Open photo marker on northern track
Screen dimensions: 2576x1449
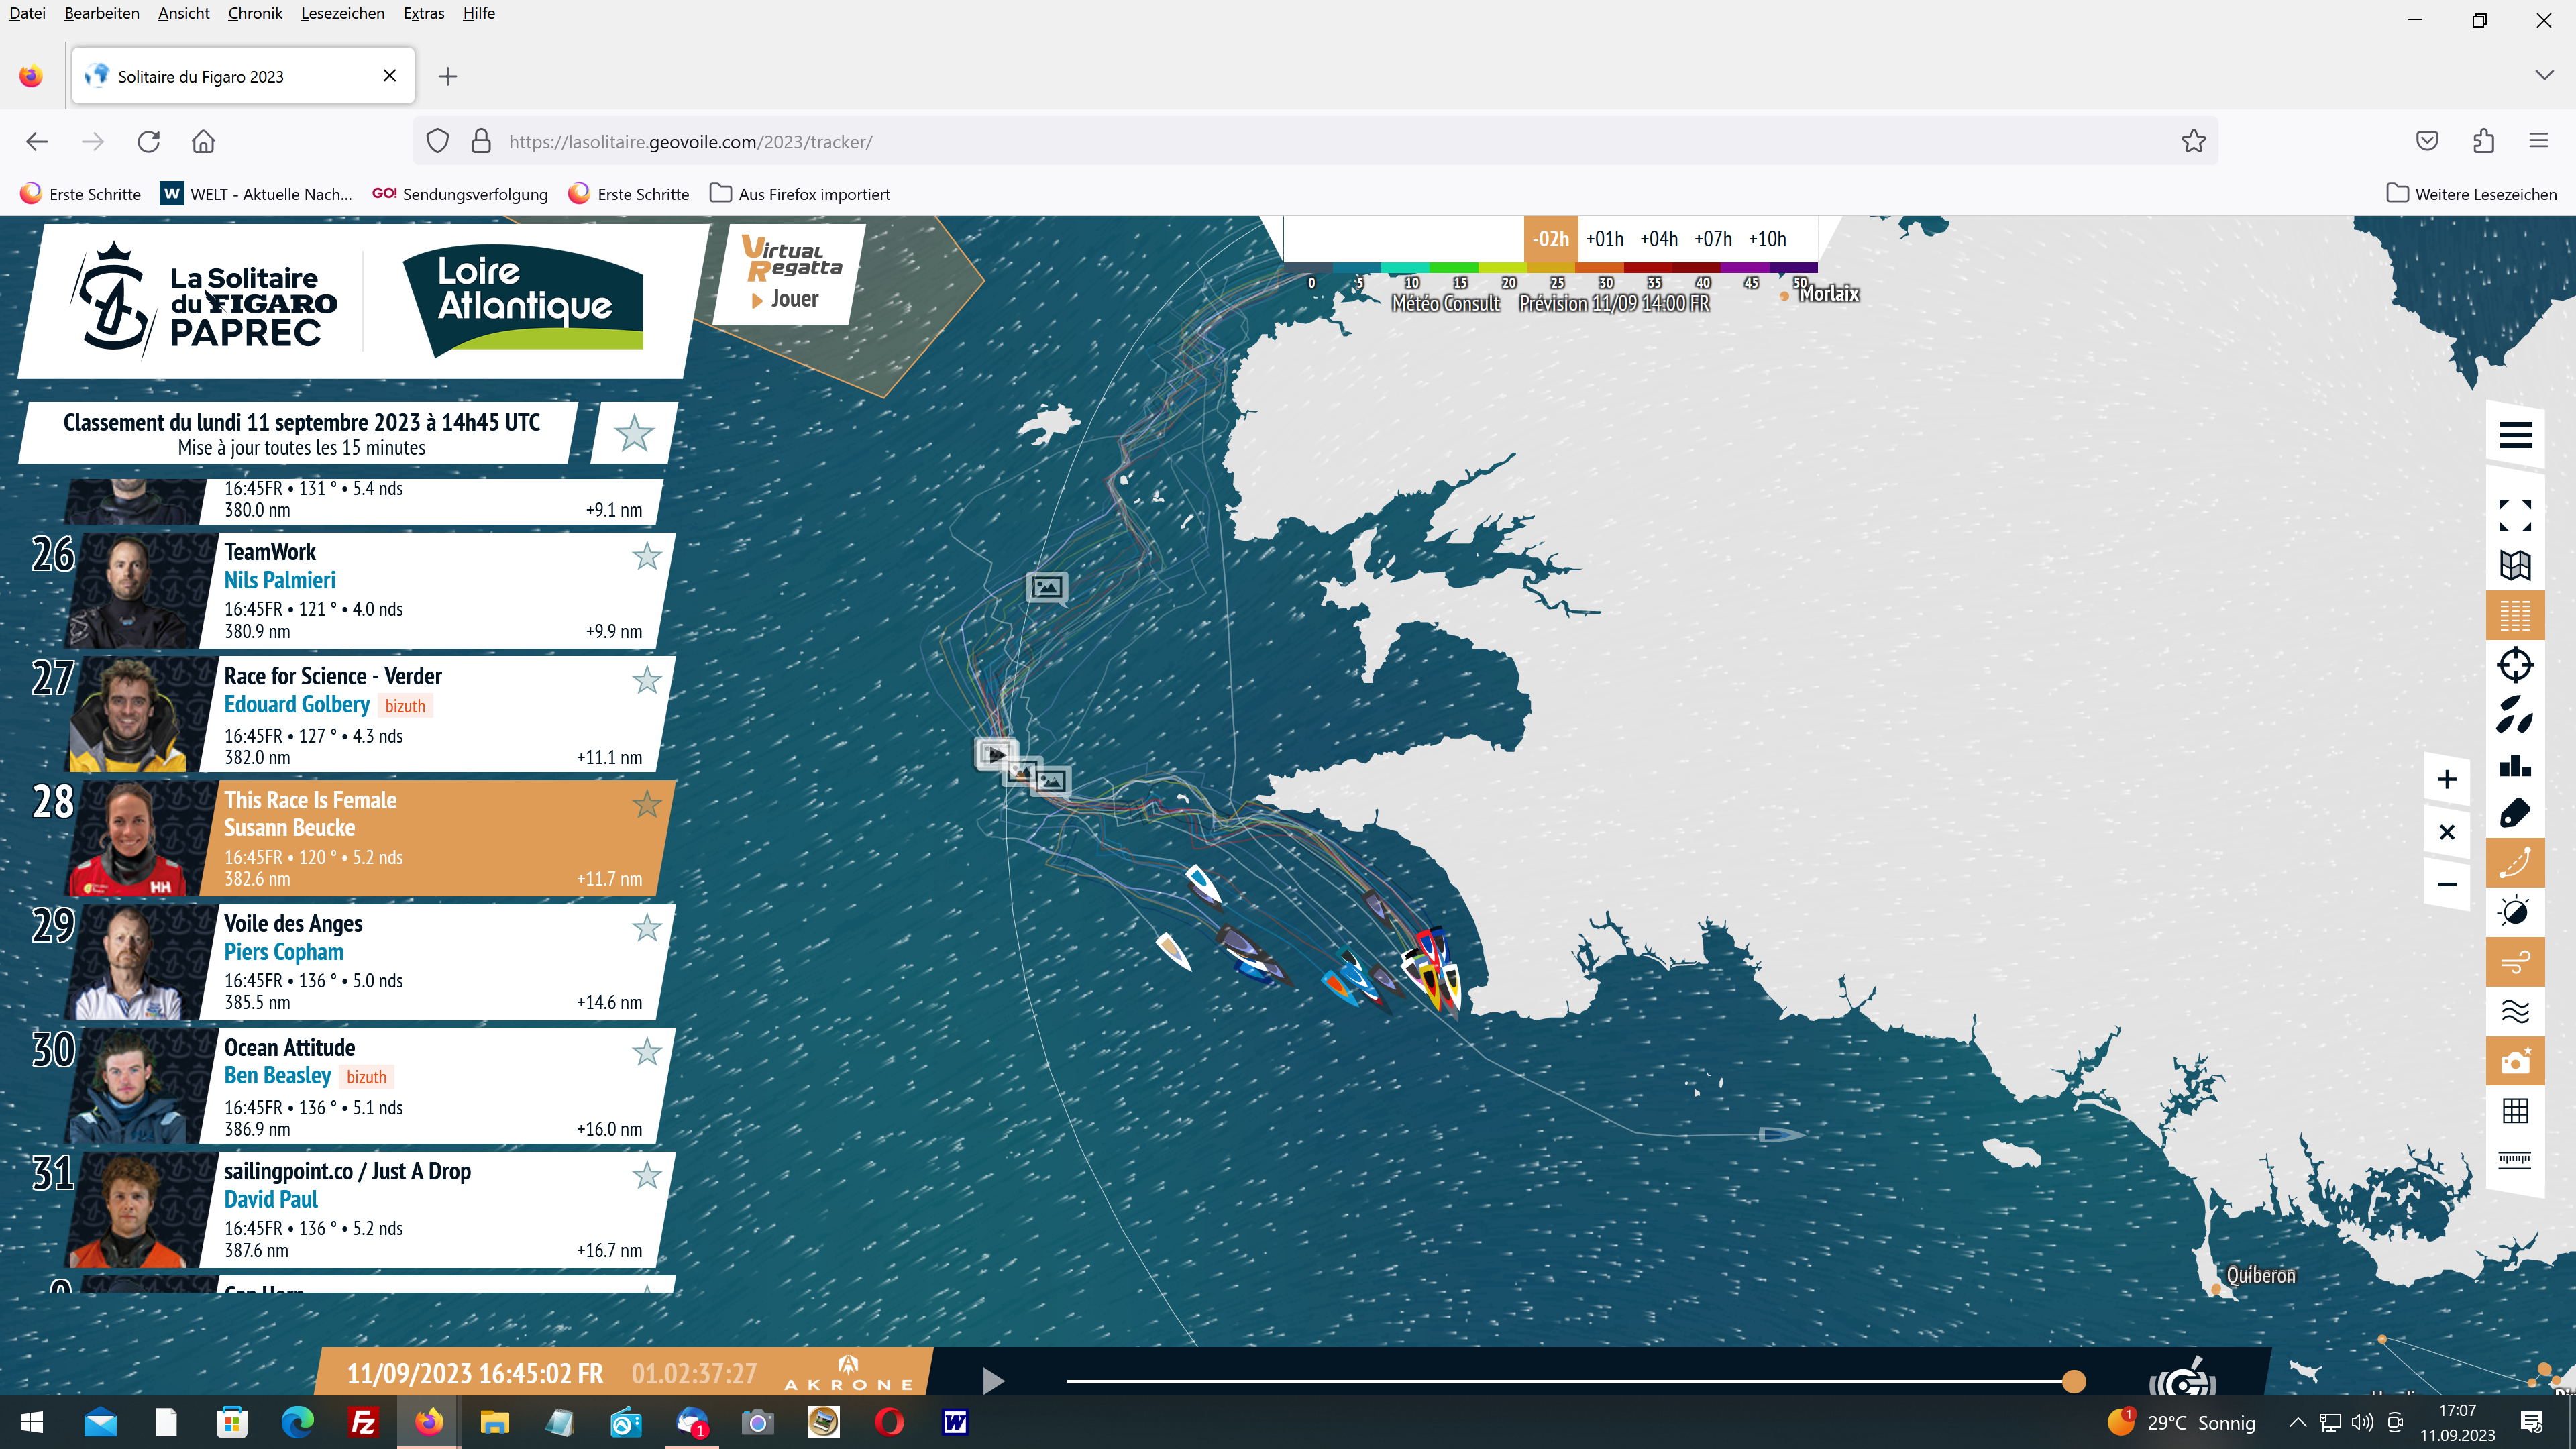point(1047,587)
